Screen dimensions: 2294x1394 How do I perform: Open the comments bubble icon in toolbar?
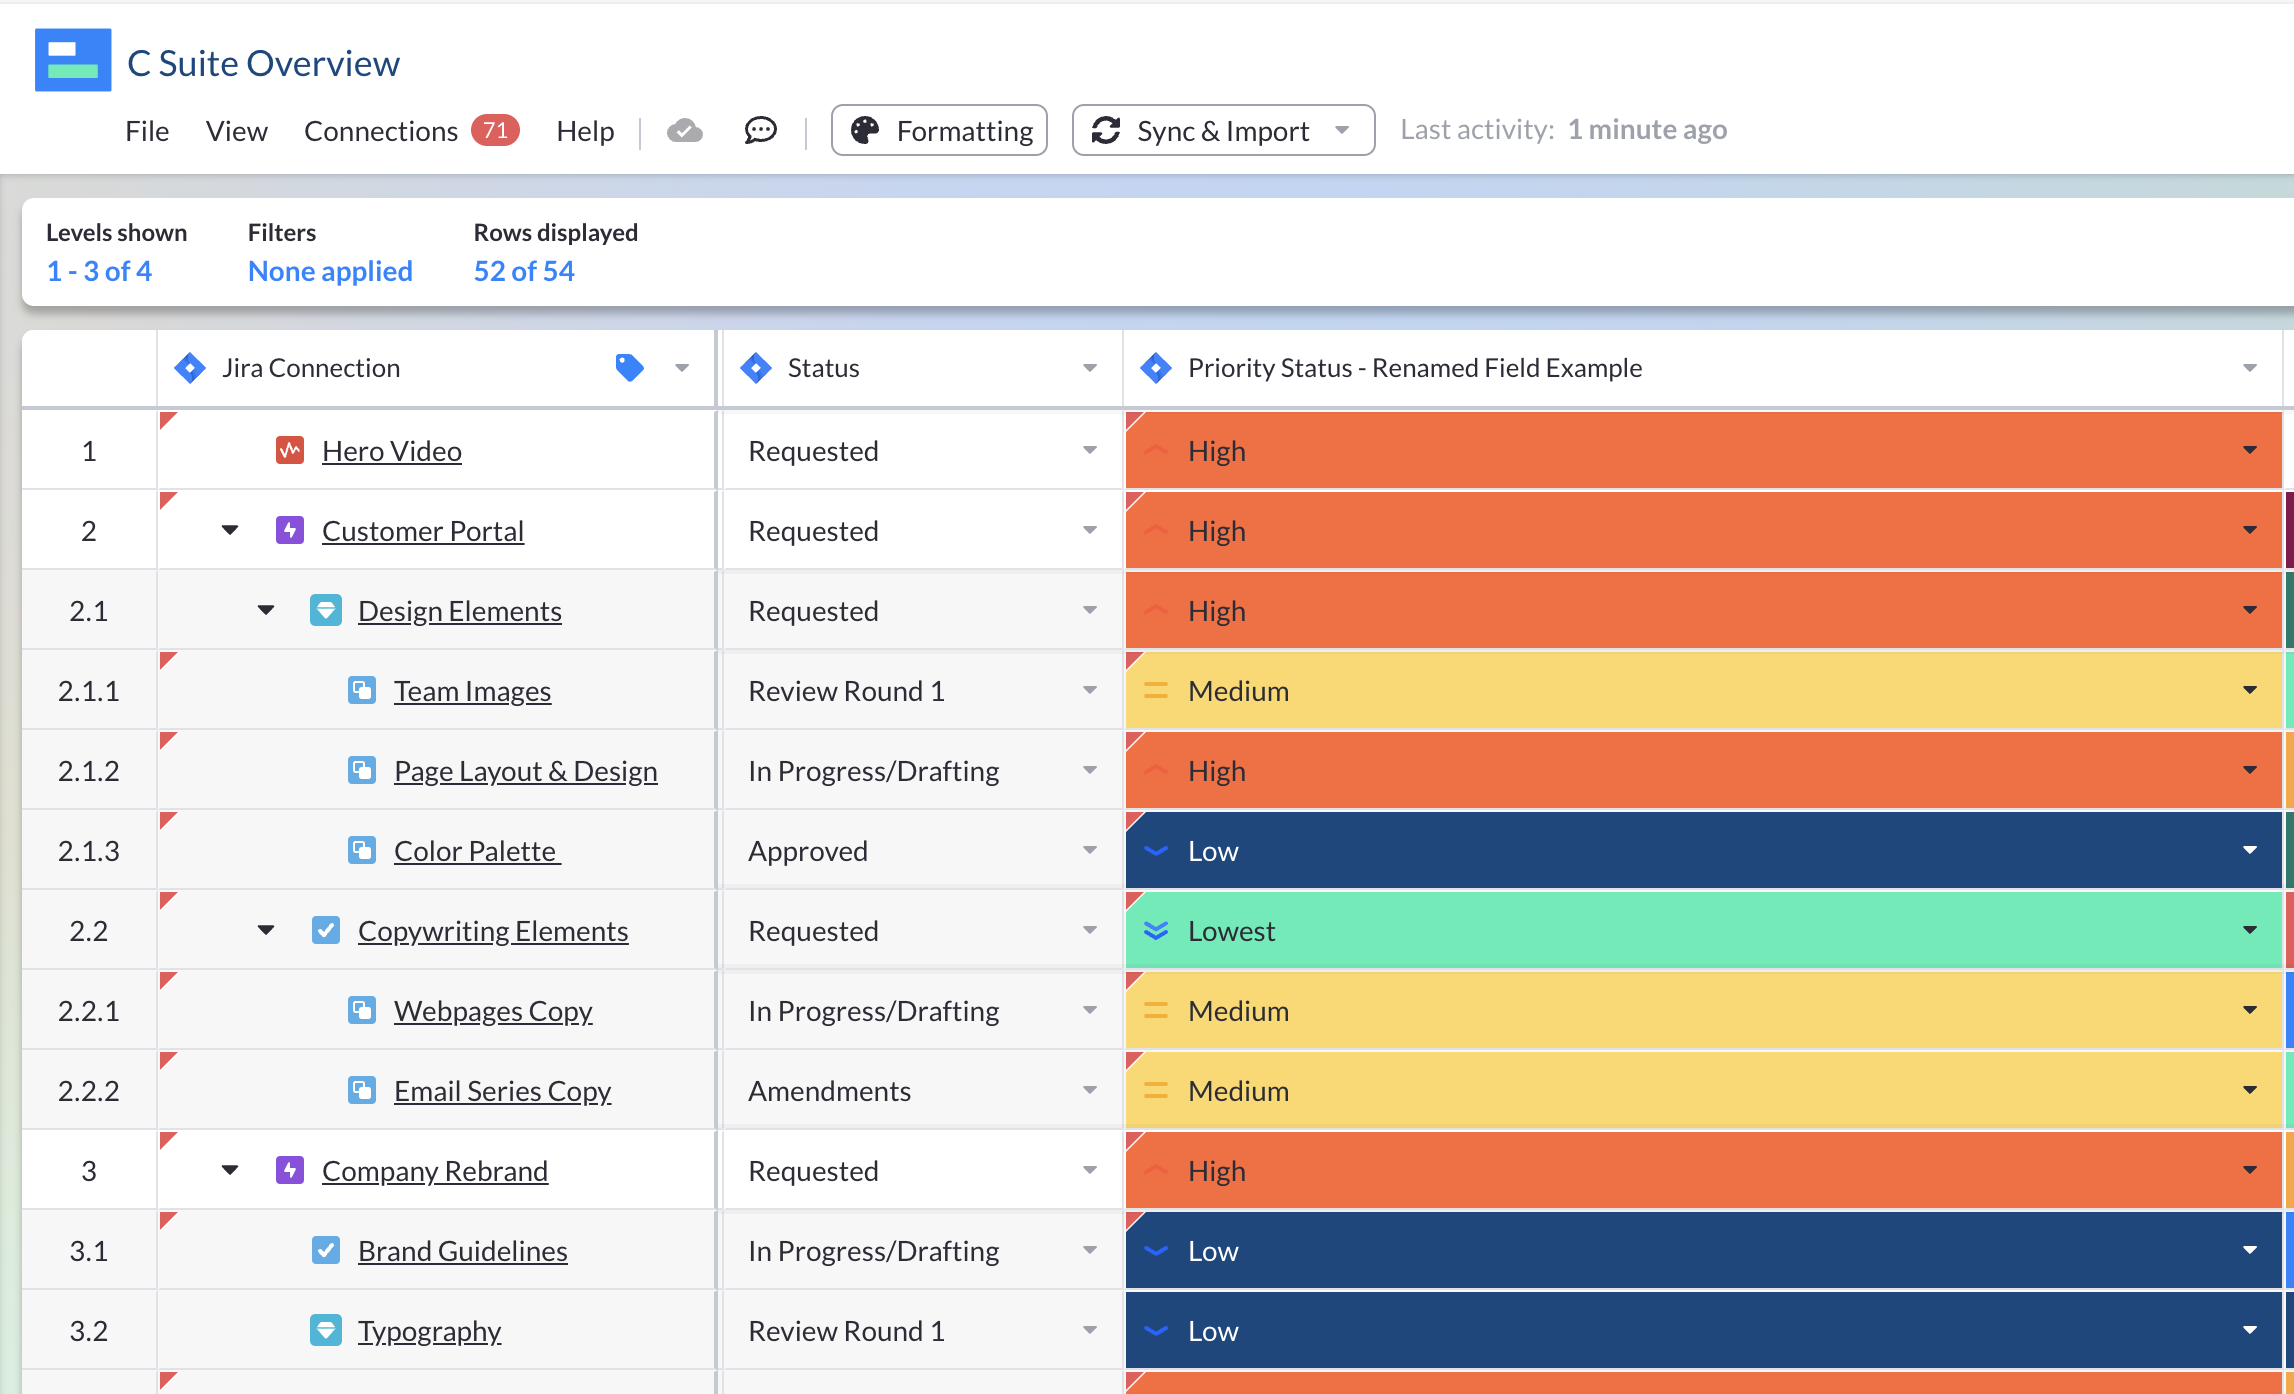click(x=760, y=130)
